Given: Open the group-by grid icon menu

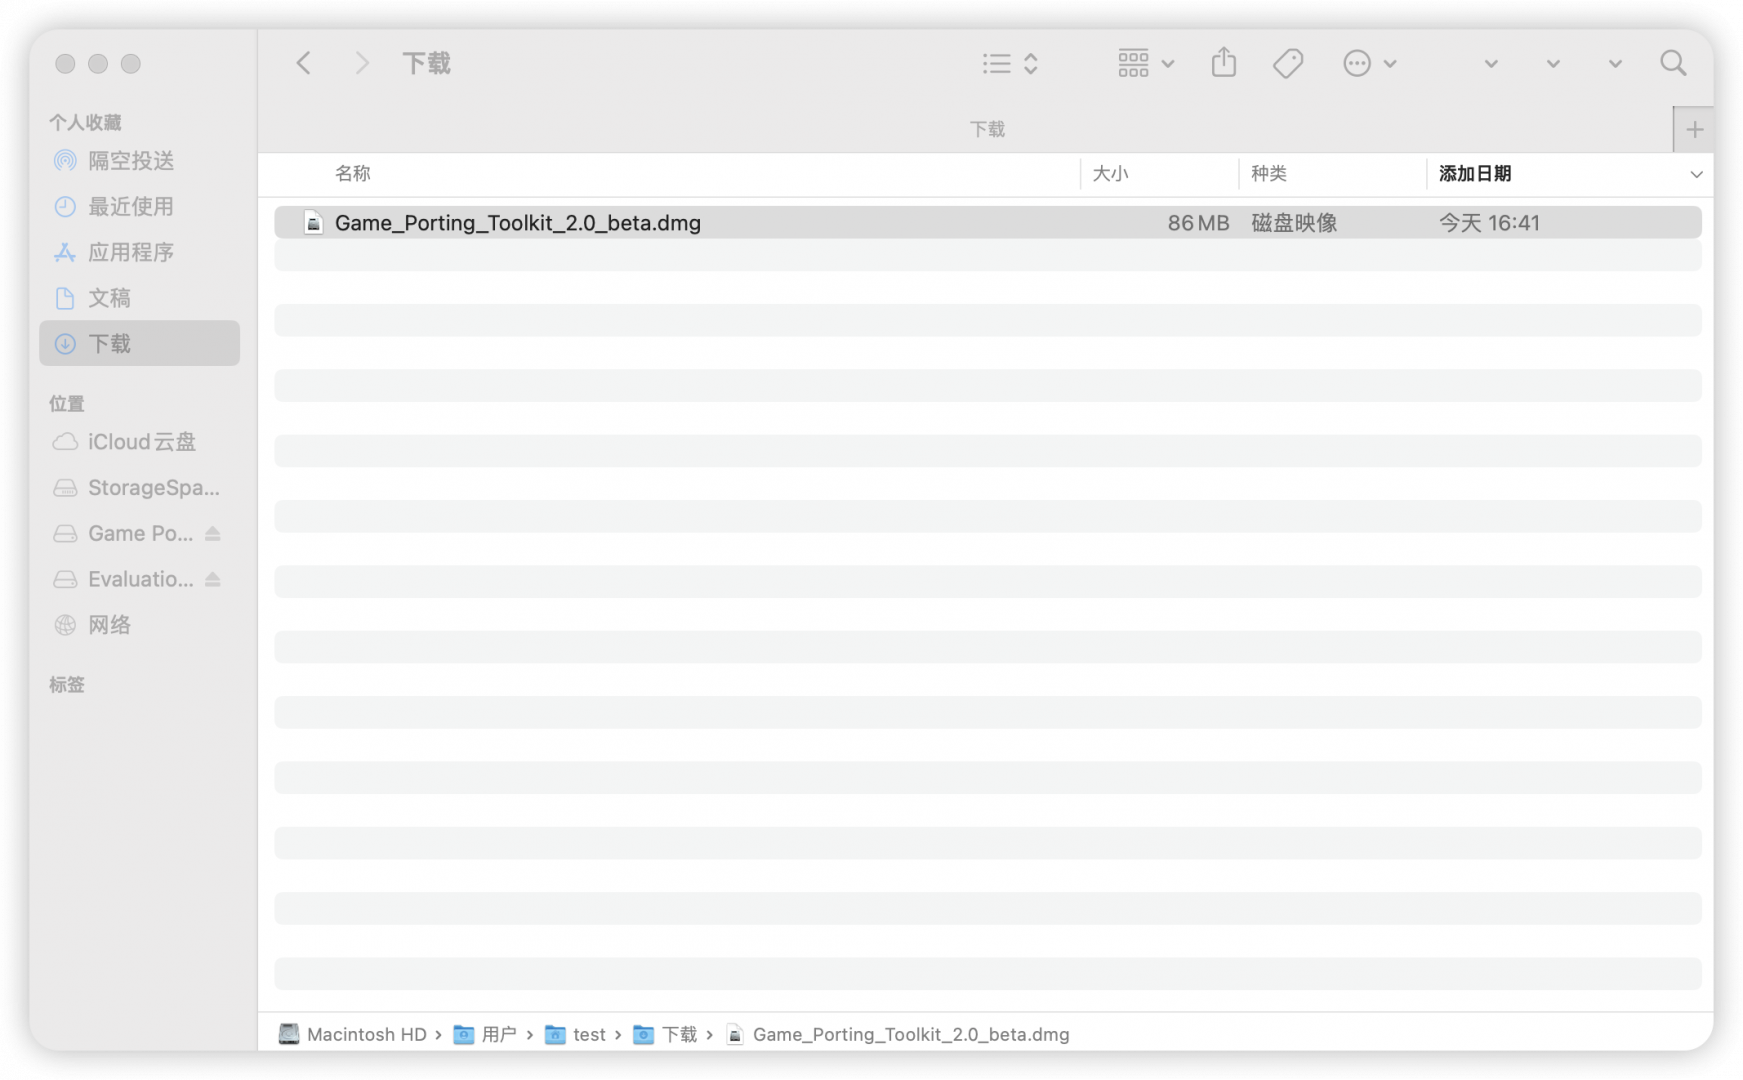Looking at the screenshot, I should pos(1145,63).
